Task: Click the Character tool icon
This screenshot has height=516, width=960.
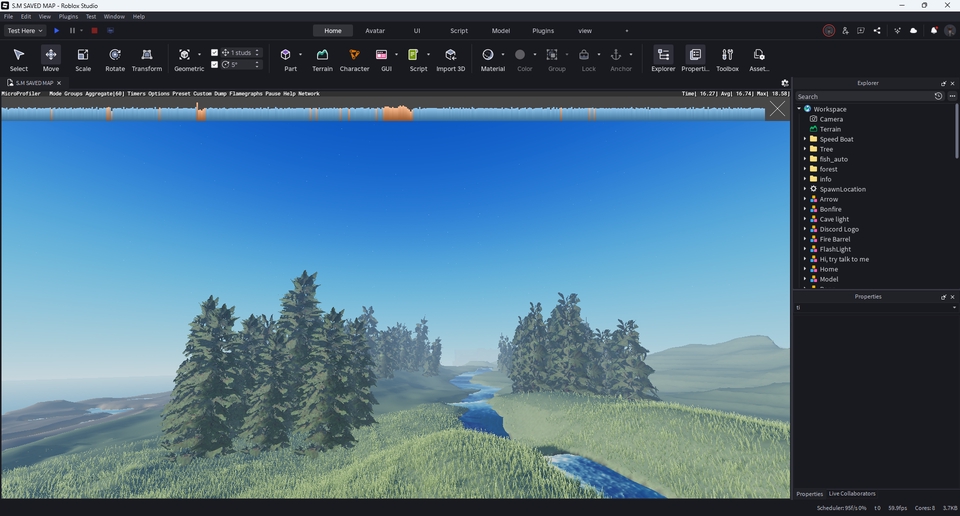Action: [354, 59]
